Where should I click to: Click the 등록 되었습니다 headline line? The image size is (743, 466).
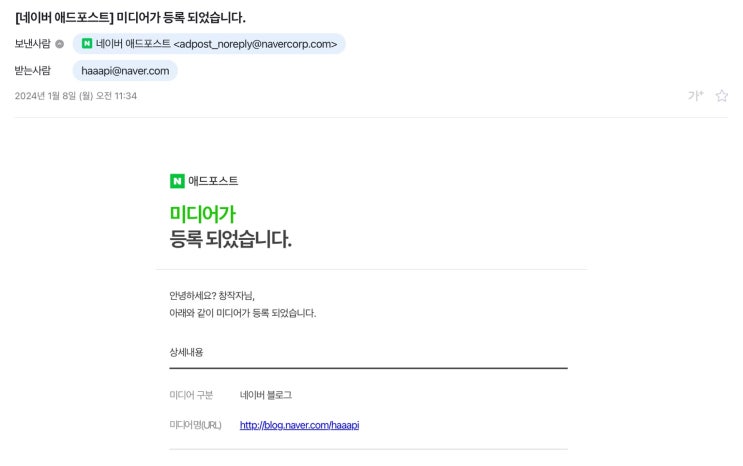[x=231, y=239]
